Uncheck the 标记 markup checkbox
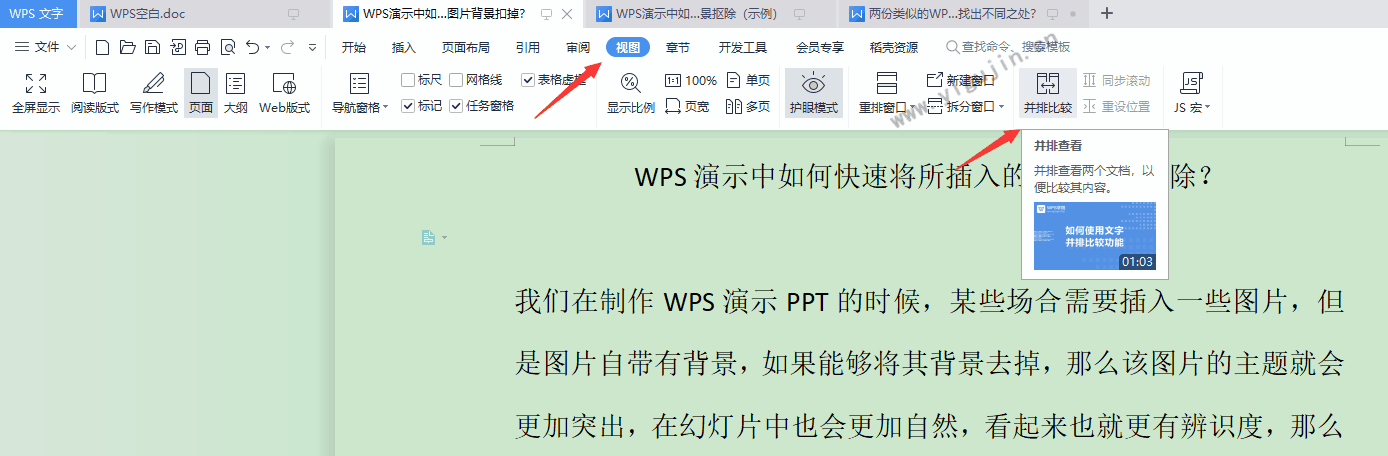 click(x=408, y=105)
